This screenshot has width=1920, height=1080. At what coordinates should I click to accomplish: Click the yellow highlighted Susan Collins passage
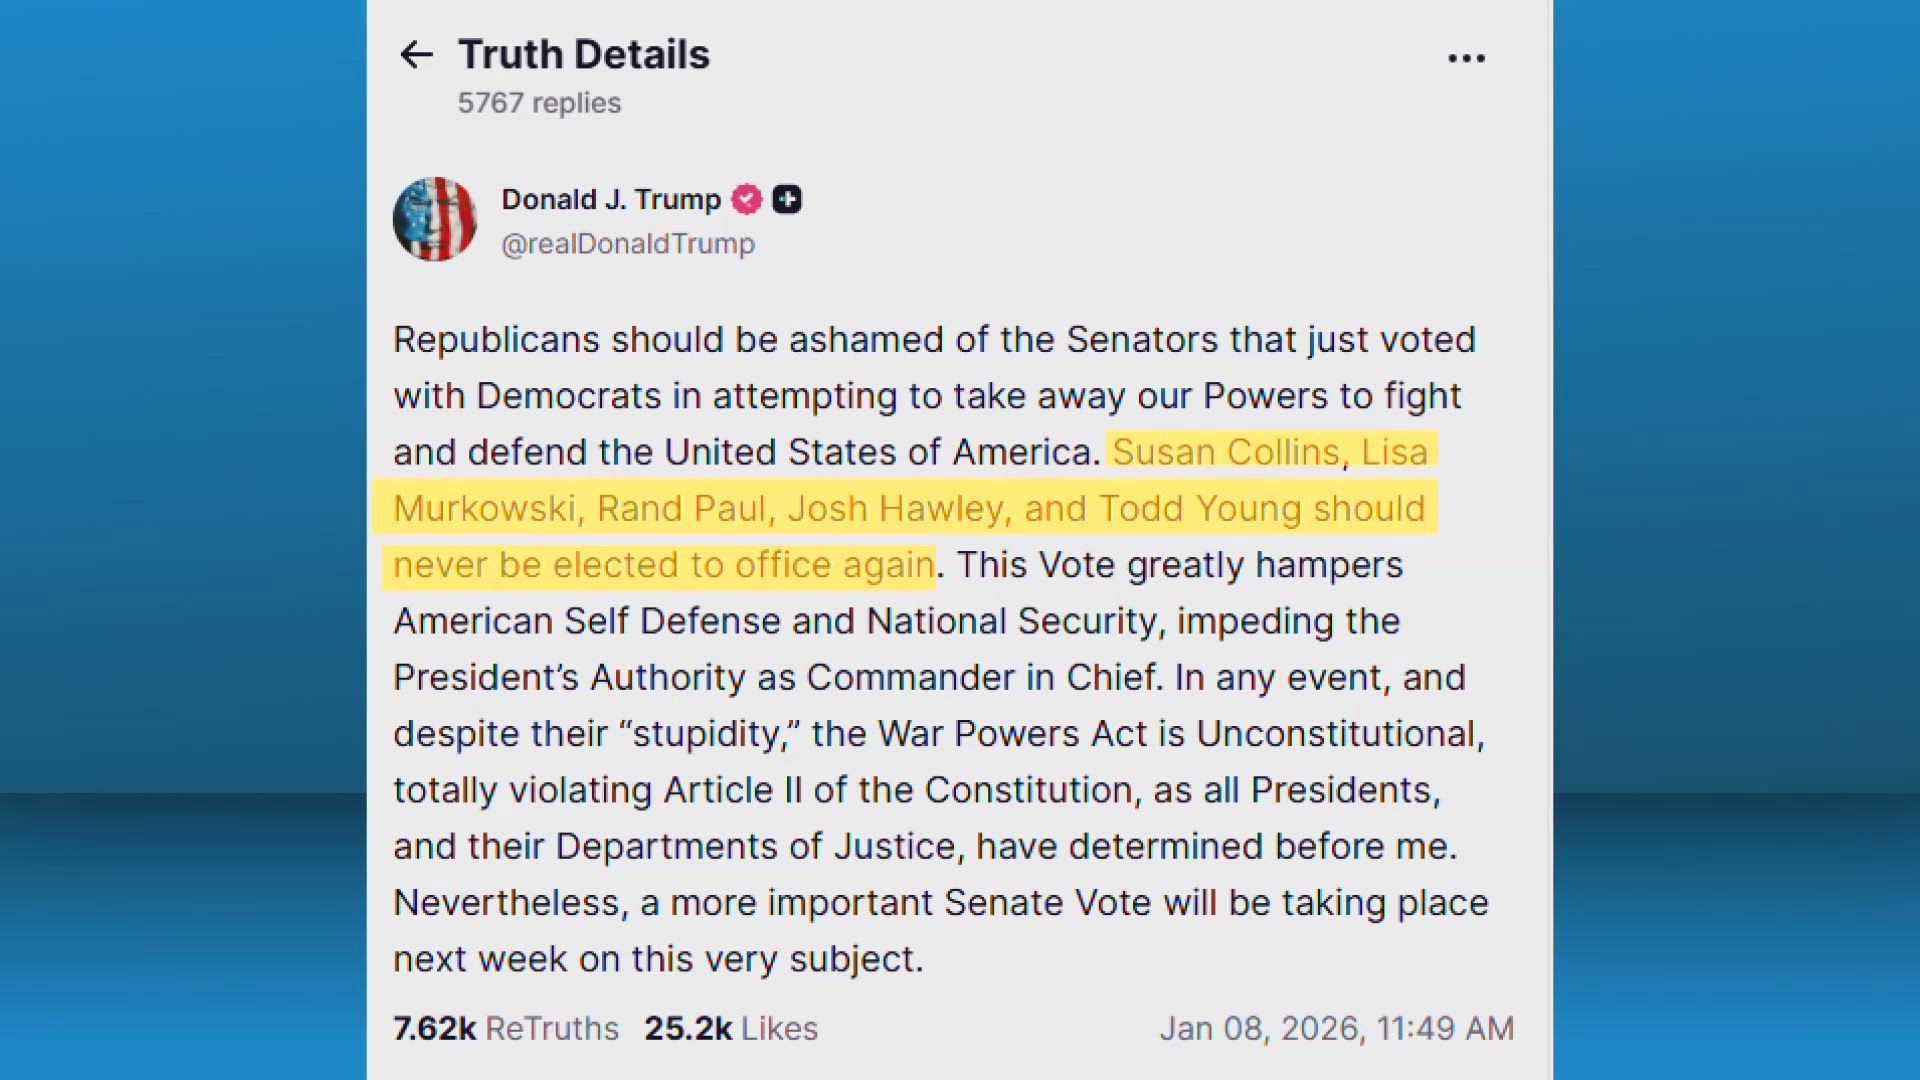908,508
